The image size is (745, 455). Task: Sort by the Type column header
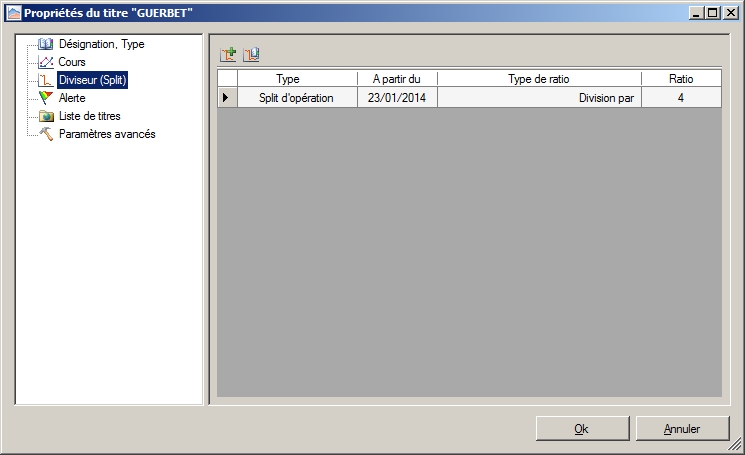tap(297, 78)
